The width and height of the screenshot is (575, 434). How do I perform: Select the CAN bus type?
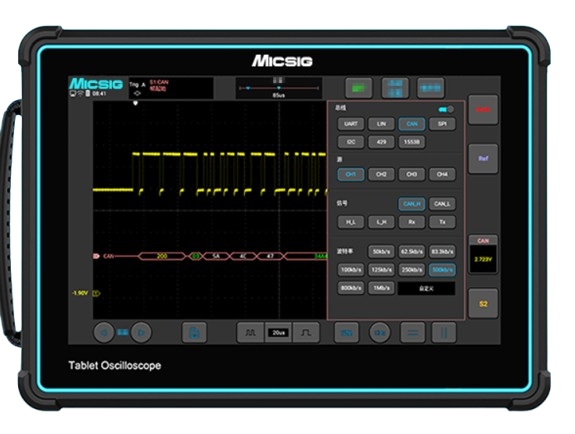click(412, 124)
